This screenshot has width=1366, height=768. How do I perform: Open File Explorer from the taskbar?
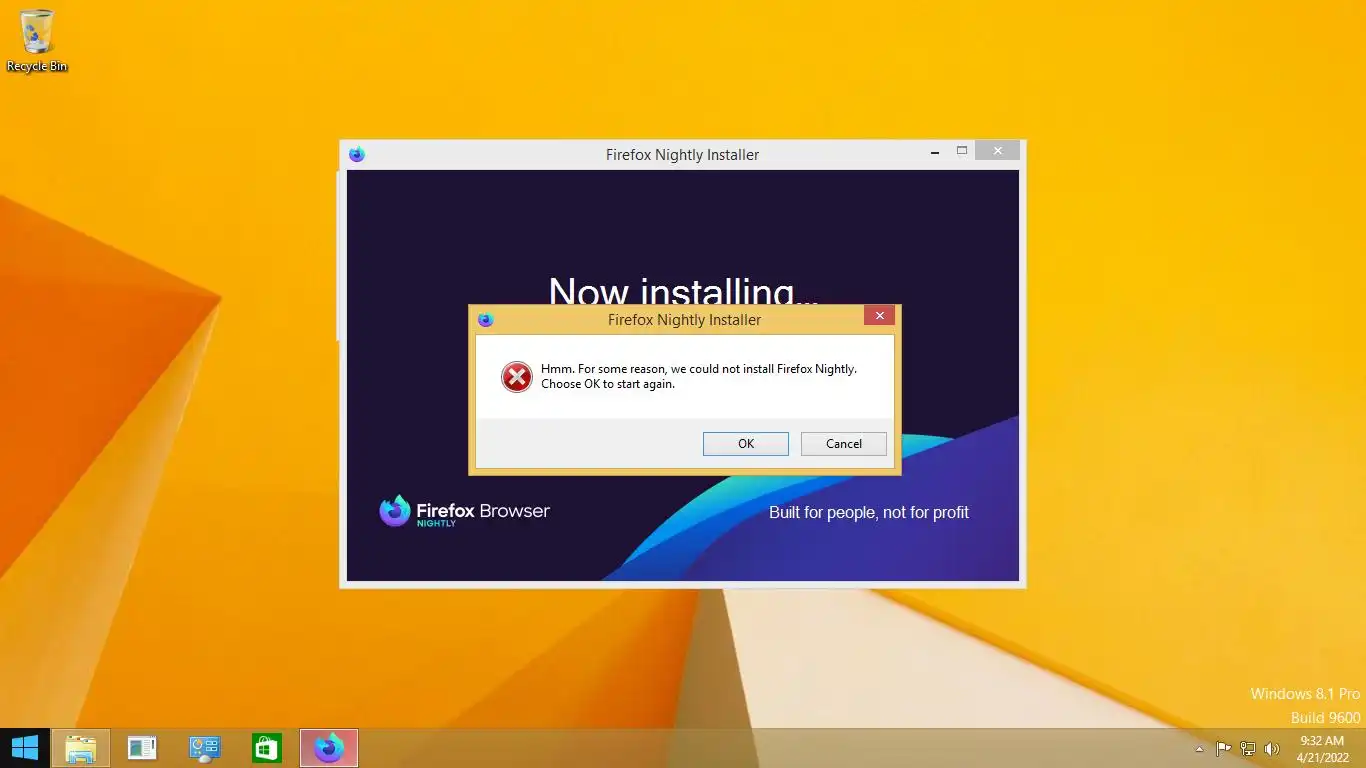(x=81, y=748)
